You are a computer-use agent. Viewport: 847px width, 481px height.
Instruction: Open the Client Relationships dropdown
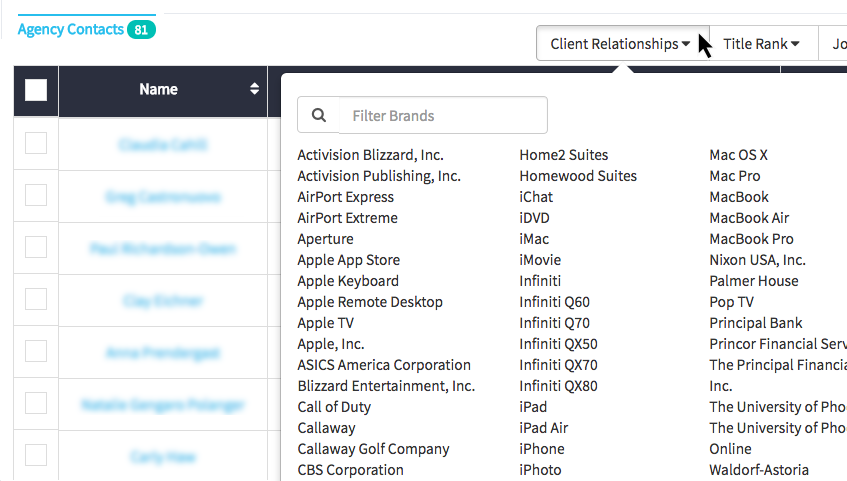pyautogui.click(x=621, y=44)
